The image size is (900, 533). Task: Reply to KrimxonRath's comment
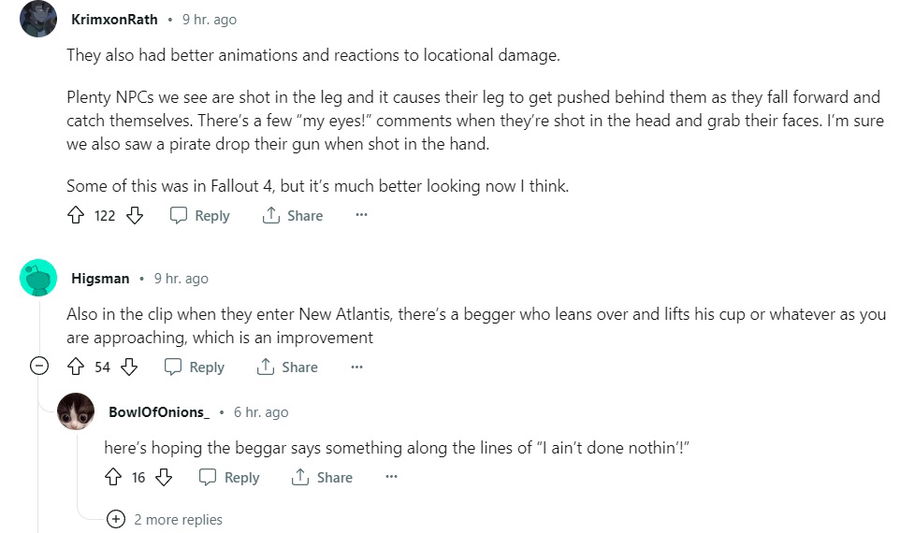coord(200,215)
